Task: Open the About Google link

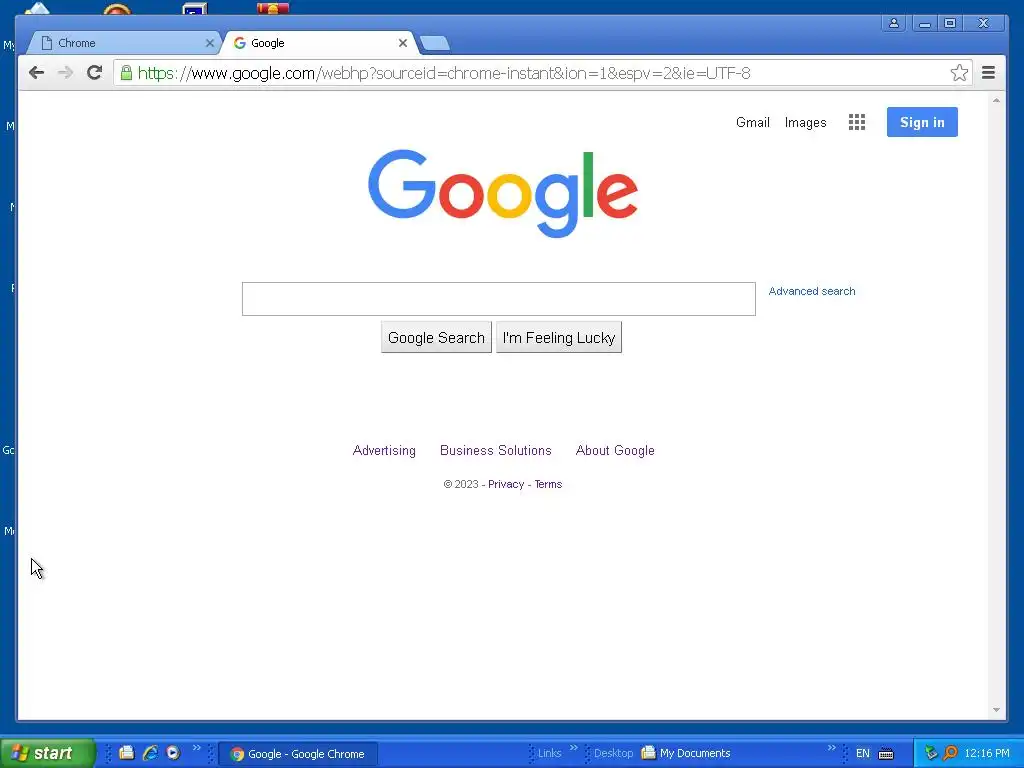Action: tap(615, 451)
